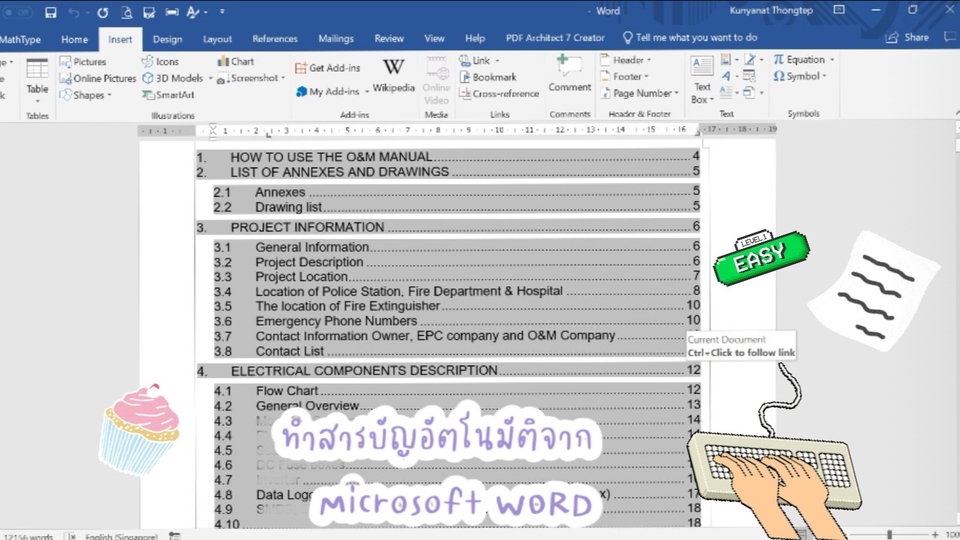Click Get Add-ins

328,68
